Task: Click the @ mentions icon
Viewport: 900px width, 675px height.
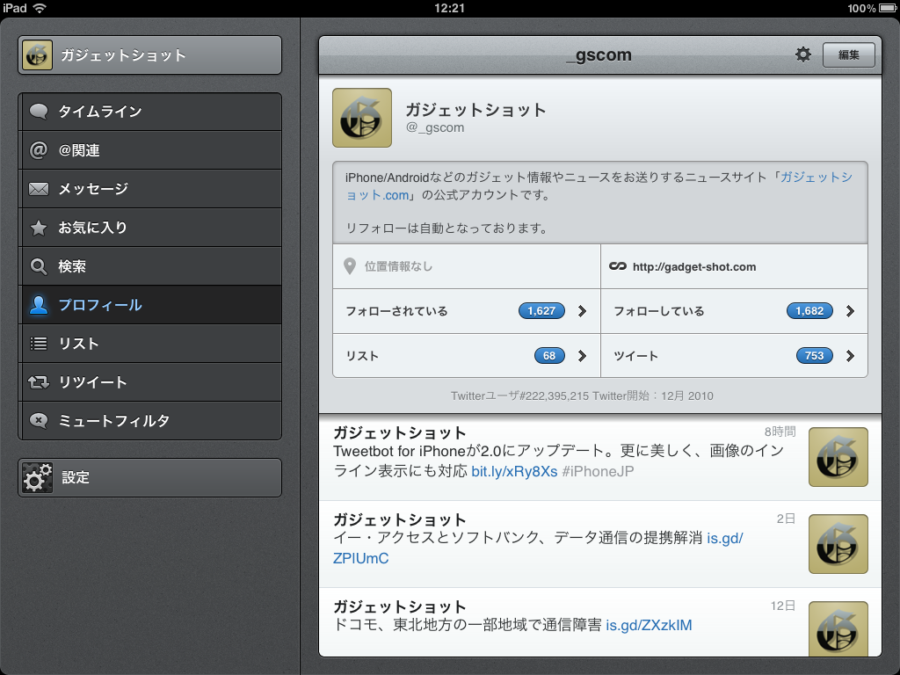Action: click(38, 150)
